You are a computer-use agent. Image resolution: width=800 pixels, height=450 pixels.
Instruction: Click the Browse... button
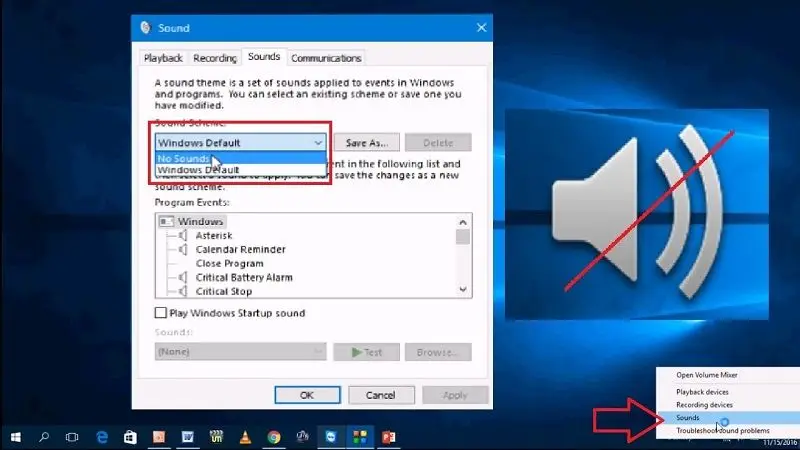point(438,352)
